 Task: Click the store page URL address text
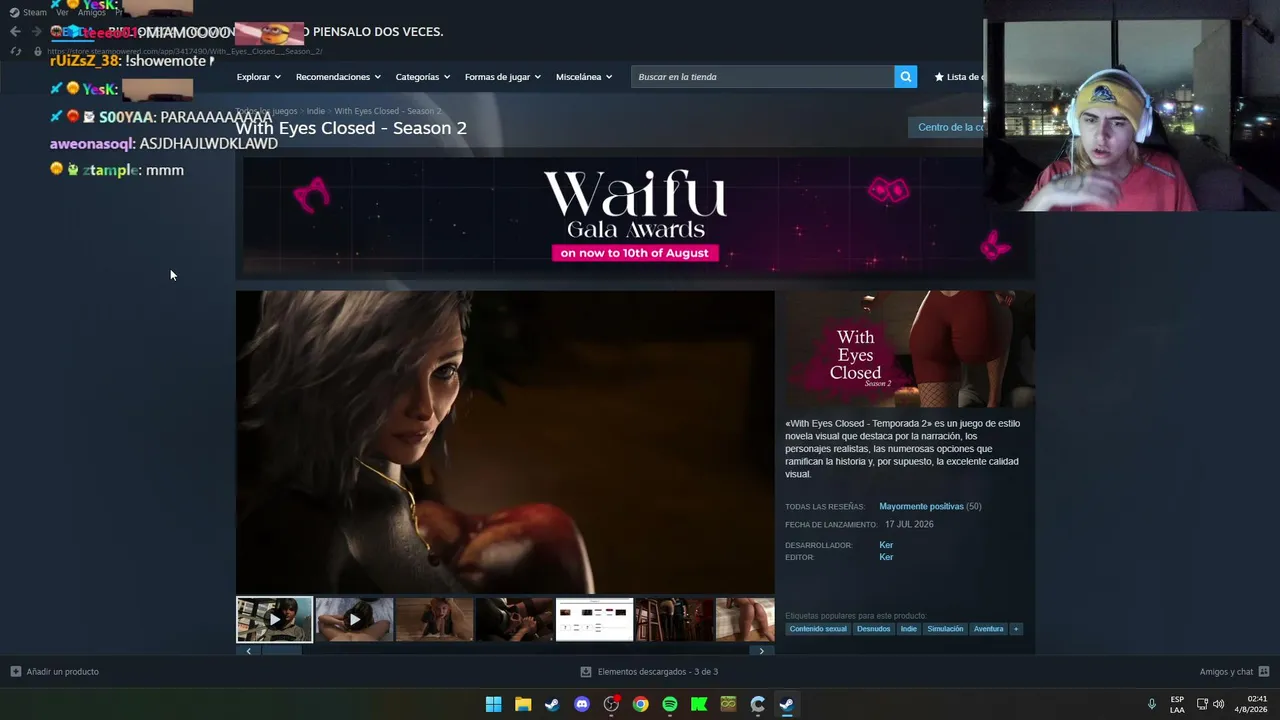click(x=185, y=51)
